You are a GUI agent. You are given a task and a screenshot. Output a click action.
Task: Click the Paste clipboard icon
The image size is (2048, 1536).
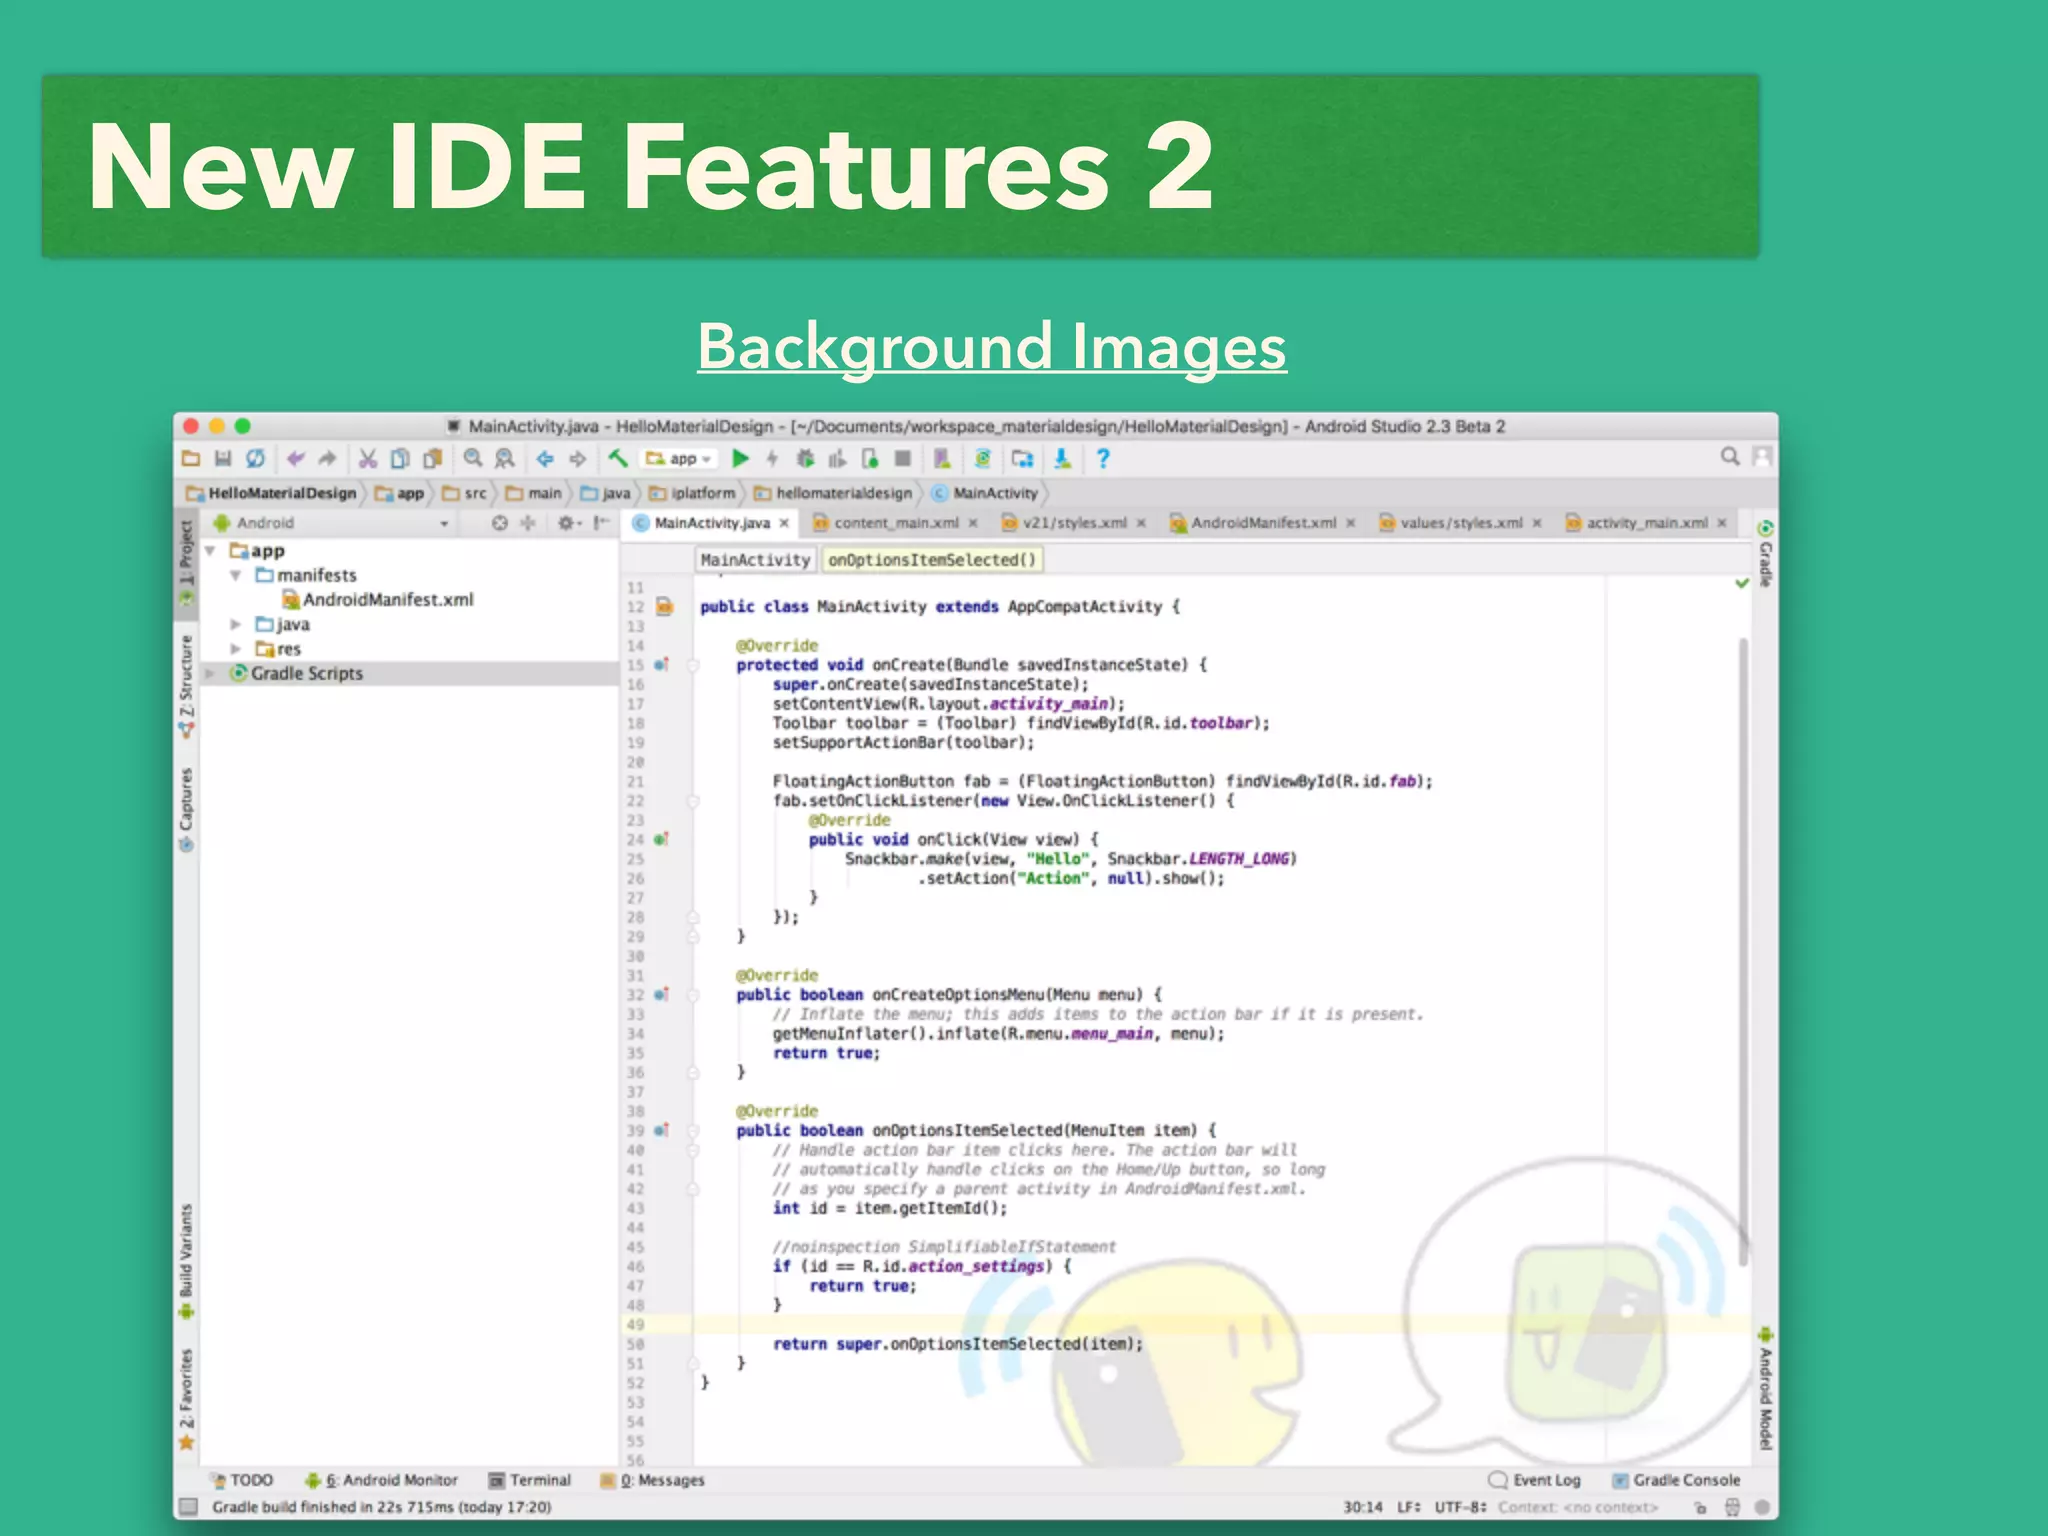[x=432, y=459]
